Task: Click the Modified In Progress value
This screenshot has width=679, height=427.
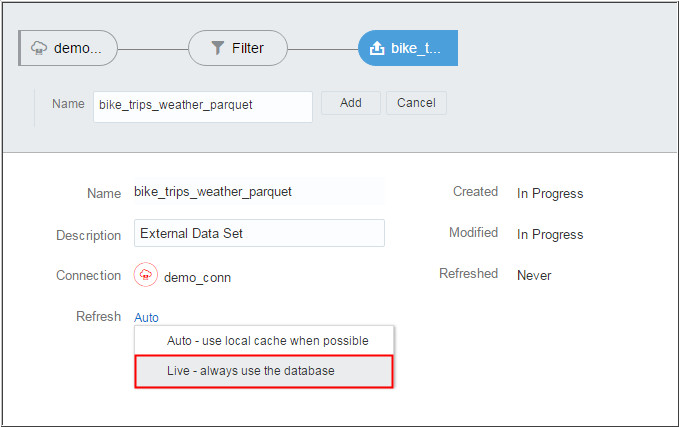Action: pos(549,234)
